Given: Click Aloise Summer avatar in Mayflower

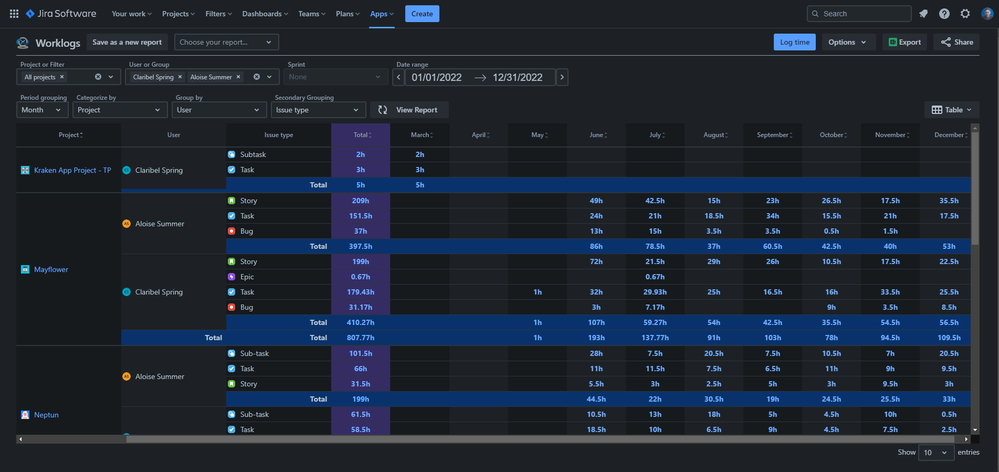Looking at the screenshot, I should [126, 224].
